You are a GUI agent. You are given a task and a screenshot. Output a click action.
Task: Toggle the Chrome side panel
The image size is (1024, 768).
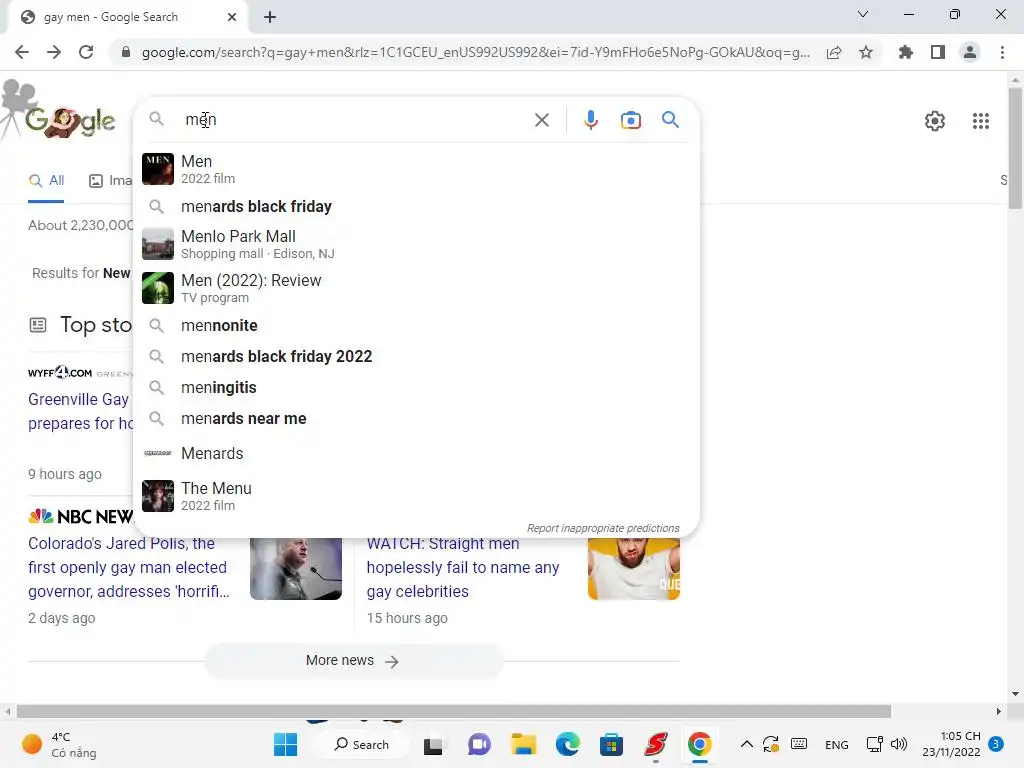938,52
